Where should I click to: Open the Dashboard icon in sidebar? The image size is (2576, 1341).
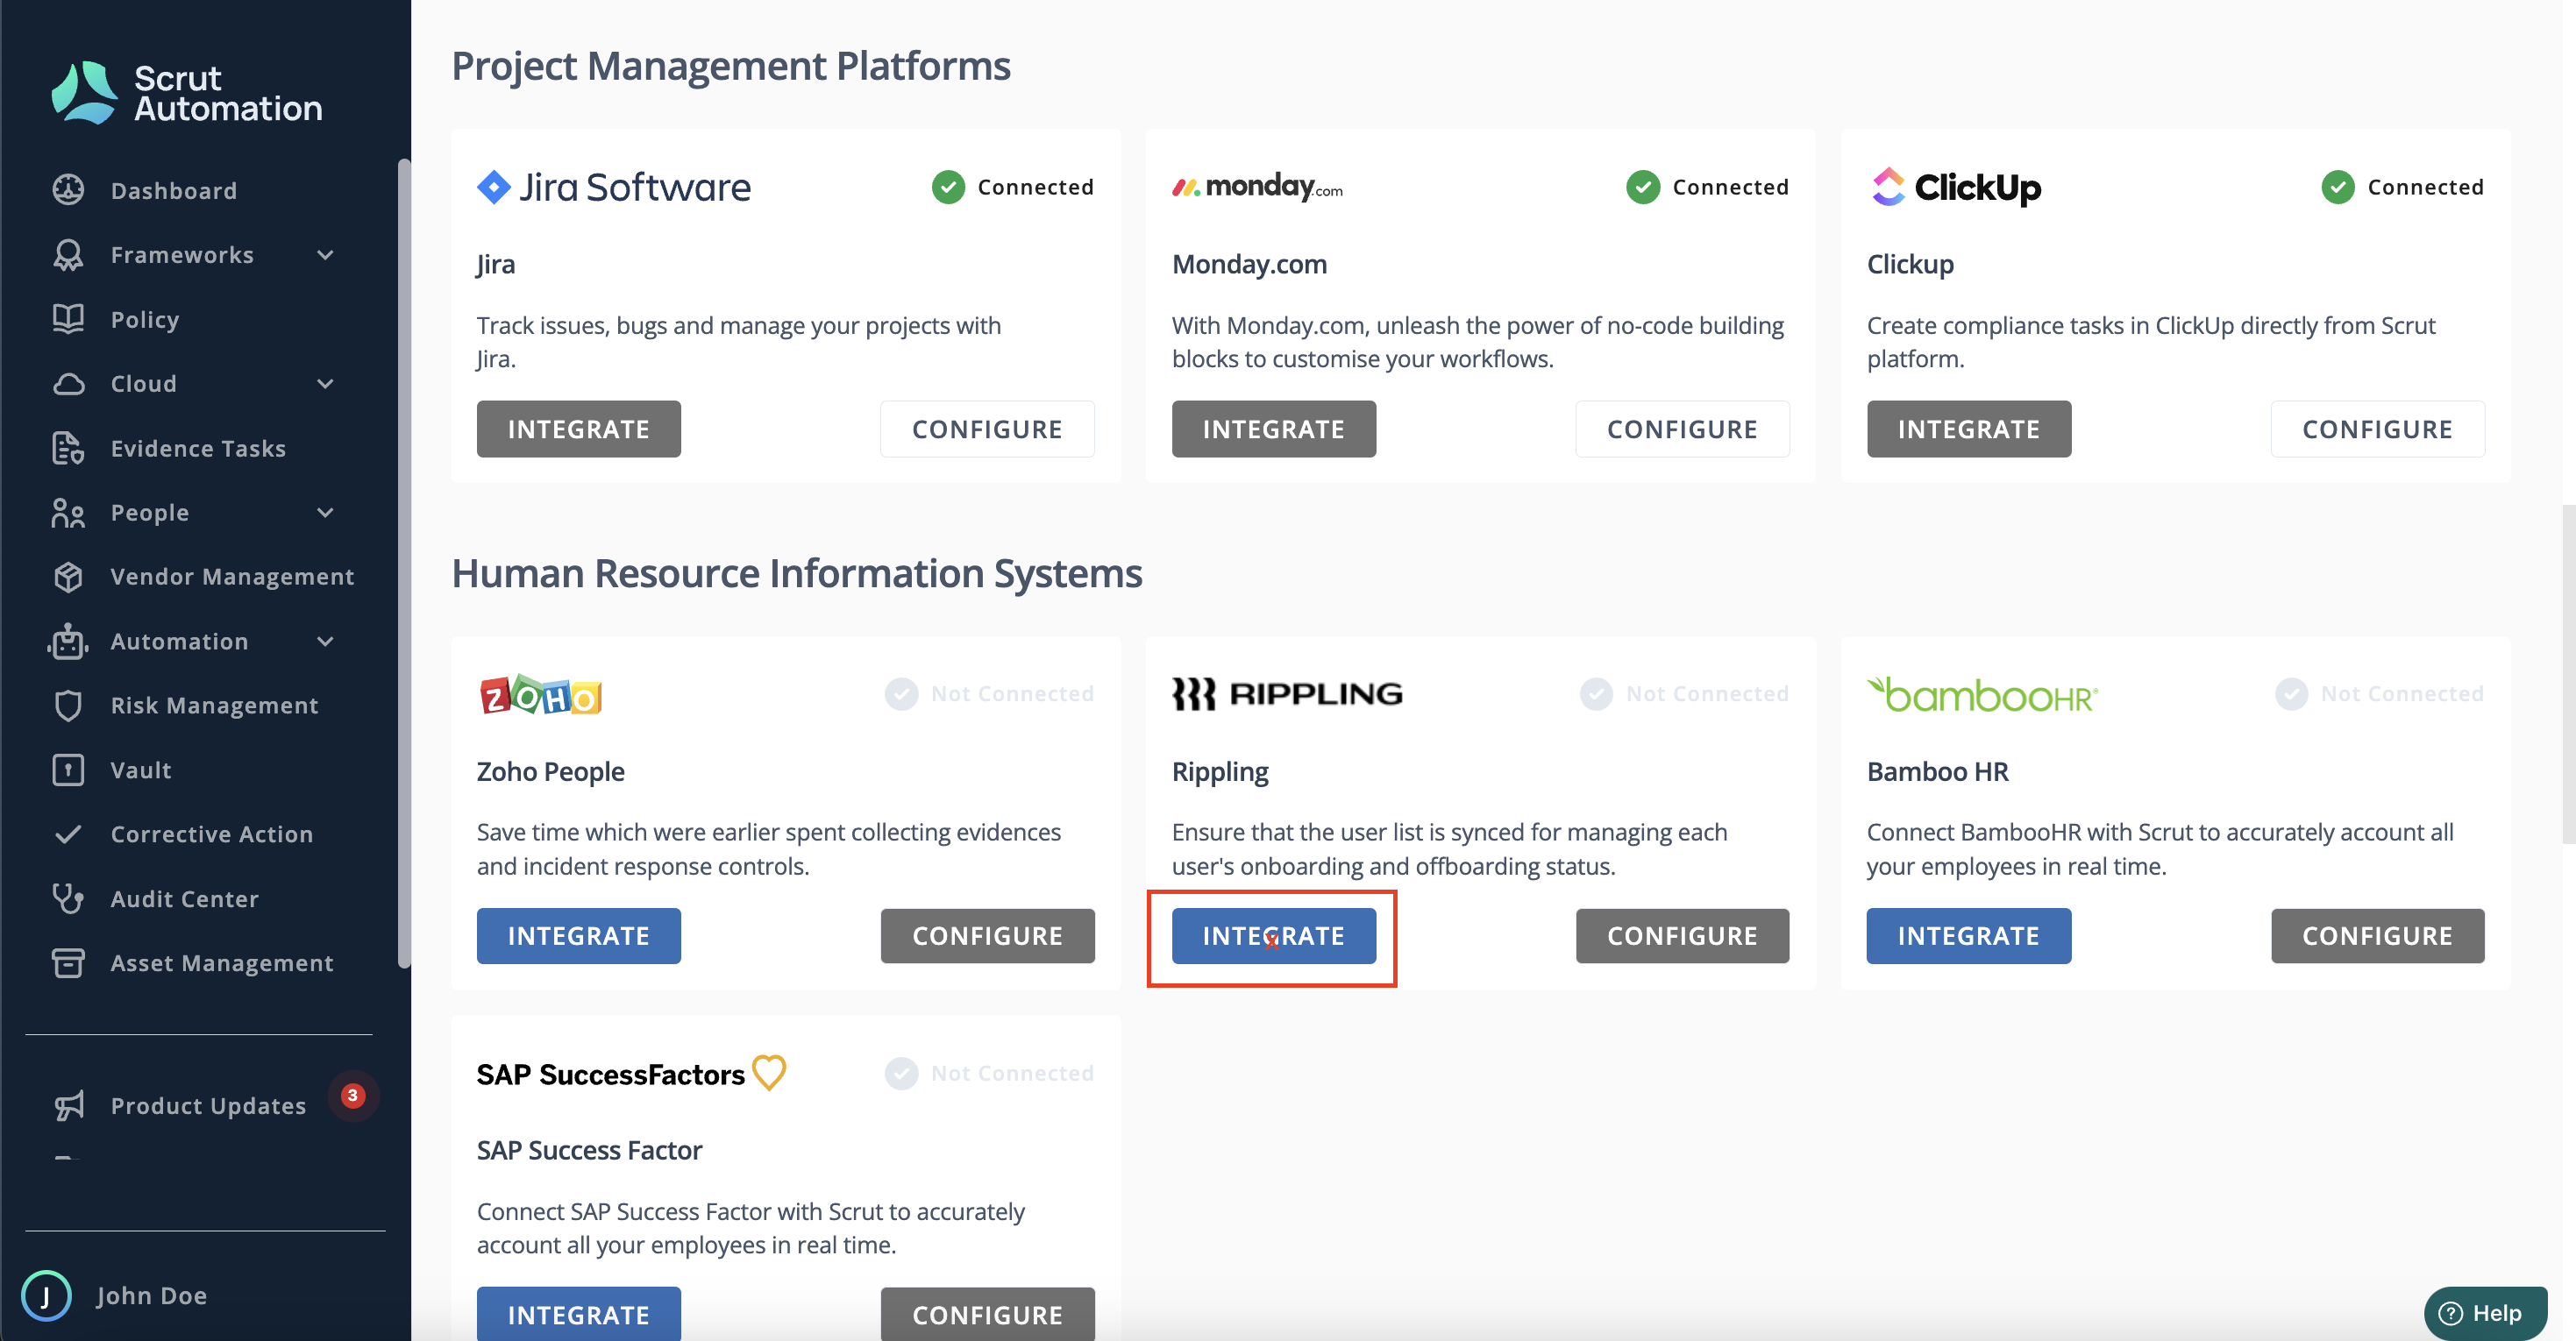68,190
